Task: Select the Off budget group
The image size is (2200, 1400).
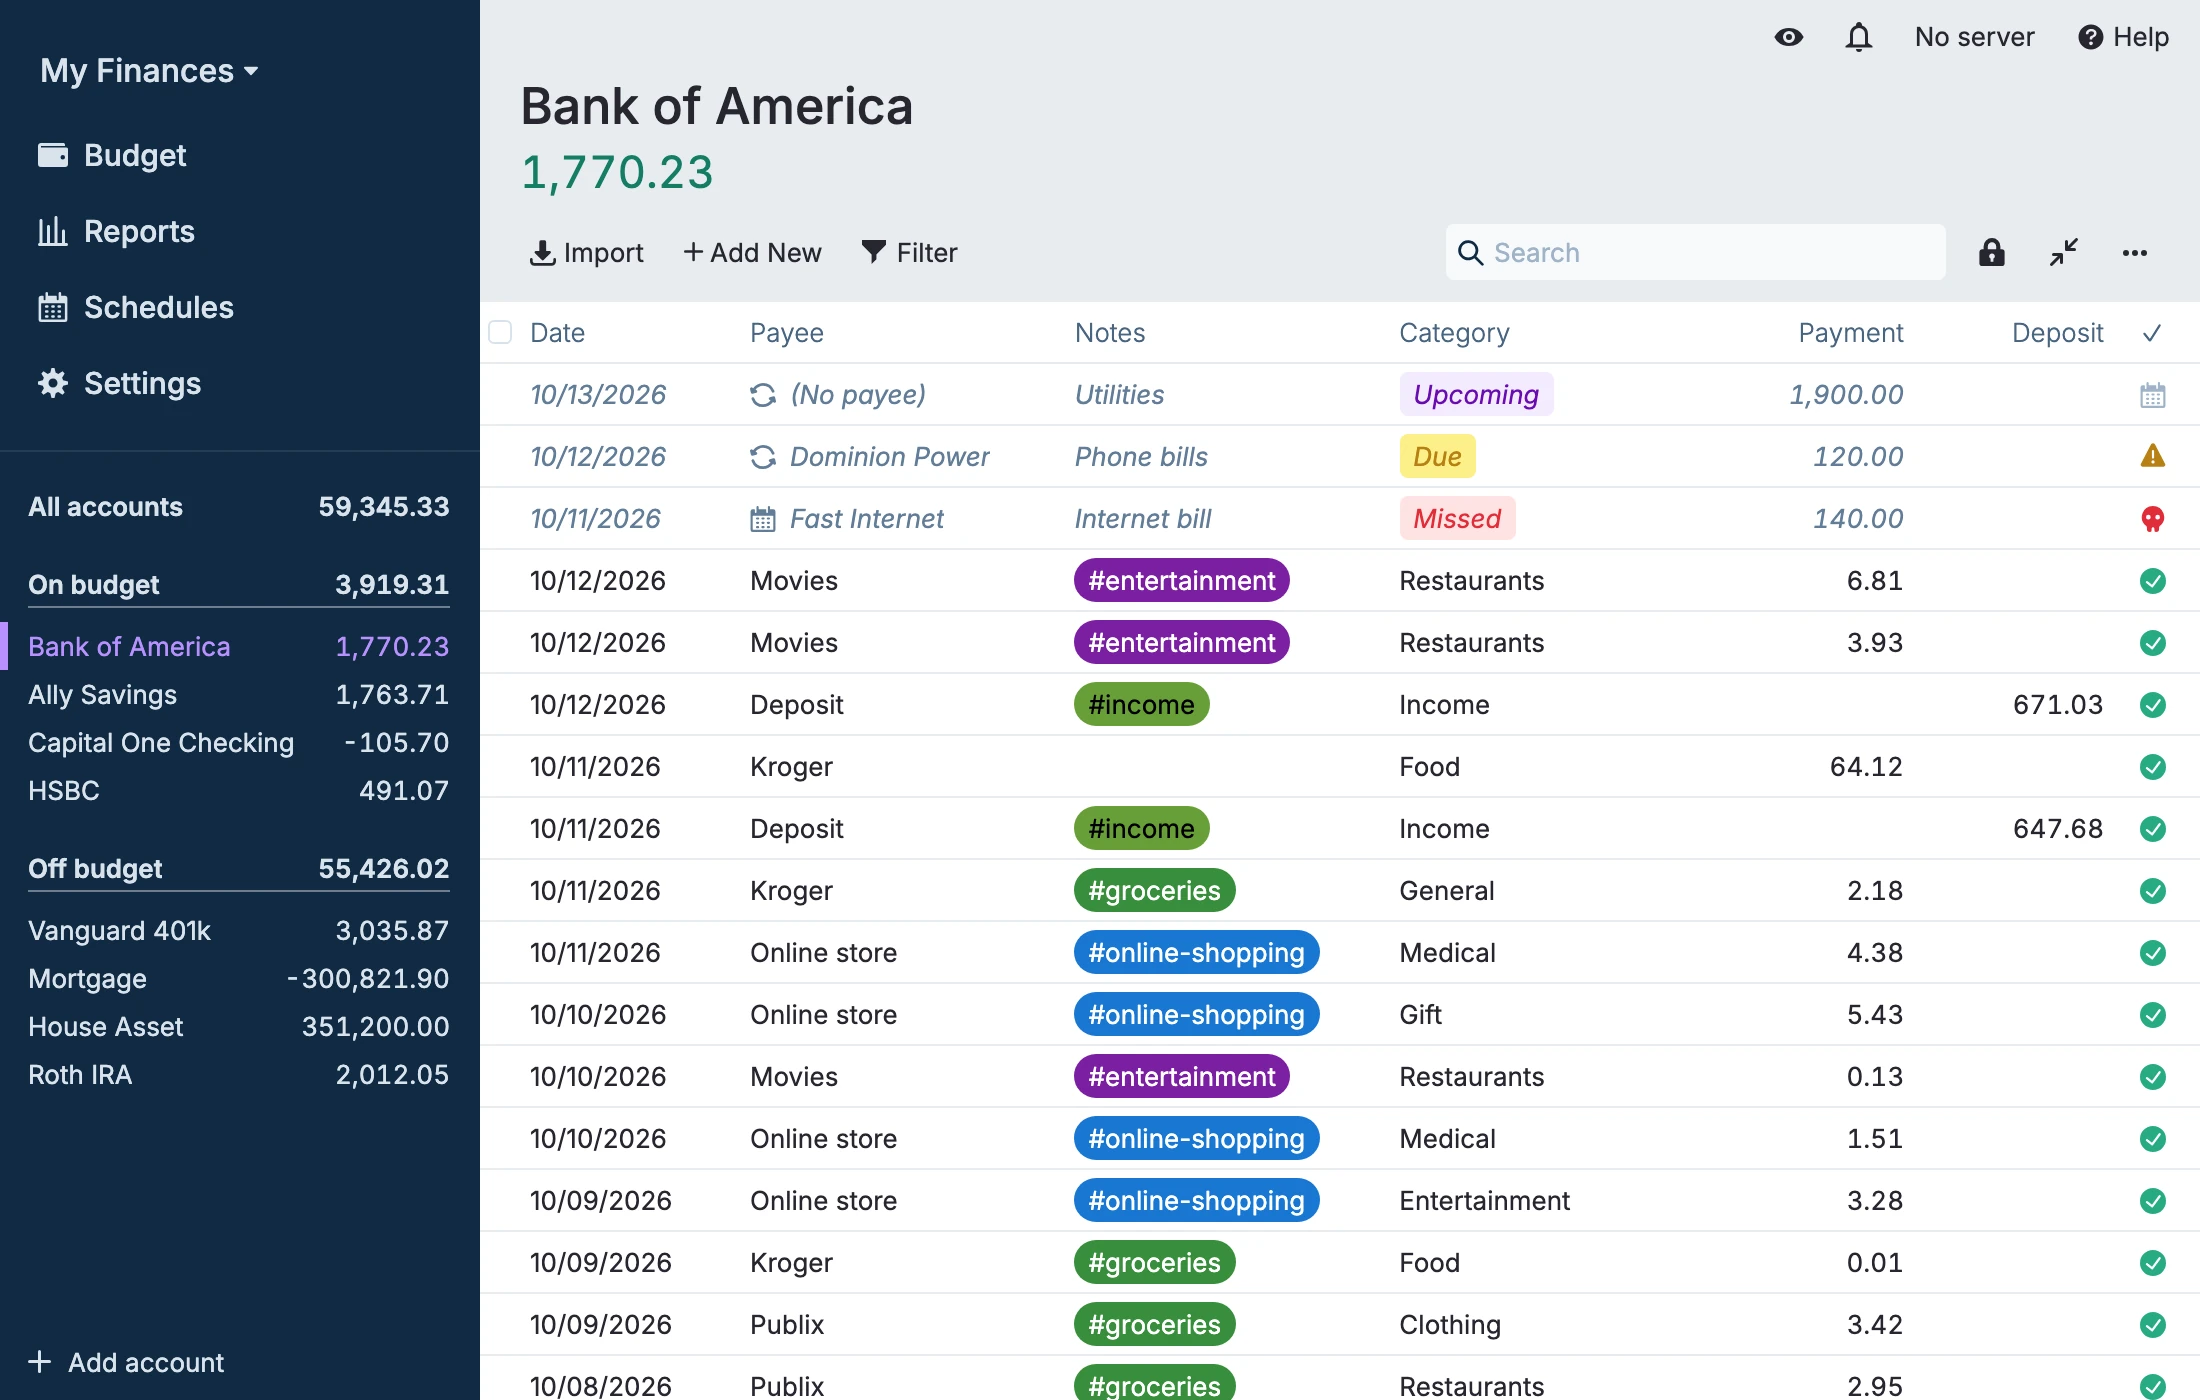Action: pos(238,869)
